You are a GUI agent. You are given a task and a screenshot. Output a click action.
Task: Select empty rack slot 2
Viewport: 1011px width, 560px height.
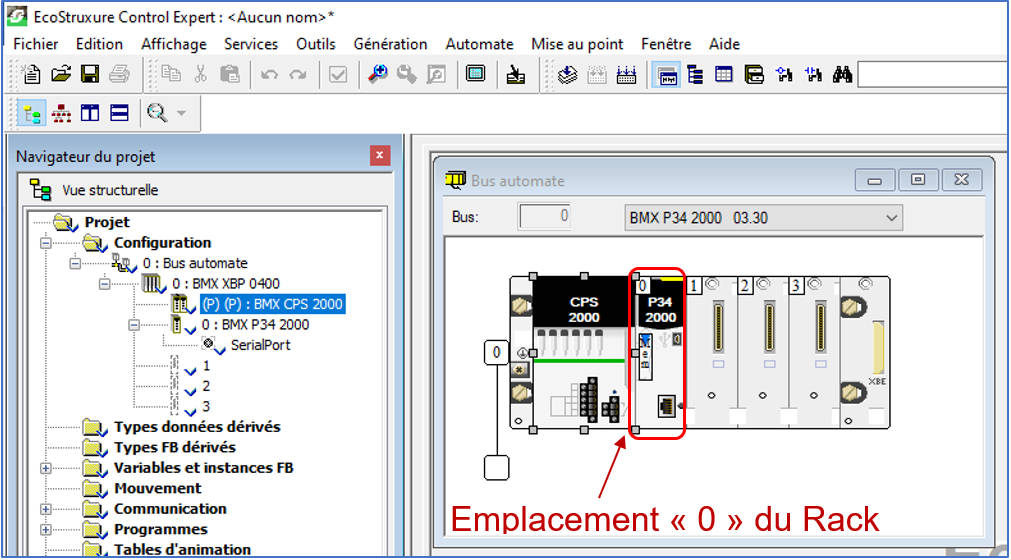(763, 352)
